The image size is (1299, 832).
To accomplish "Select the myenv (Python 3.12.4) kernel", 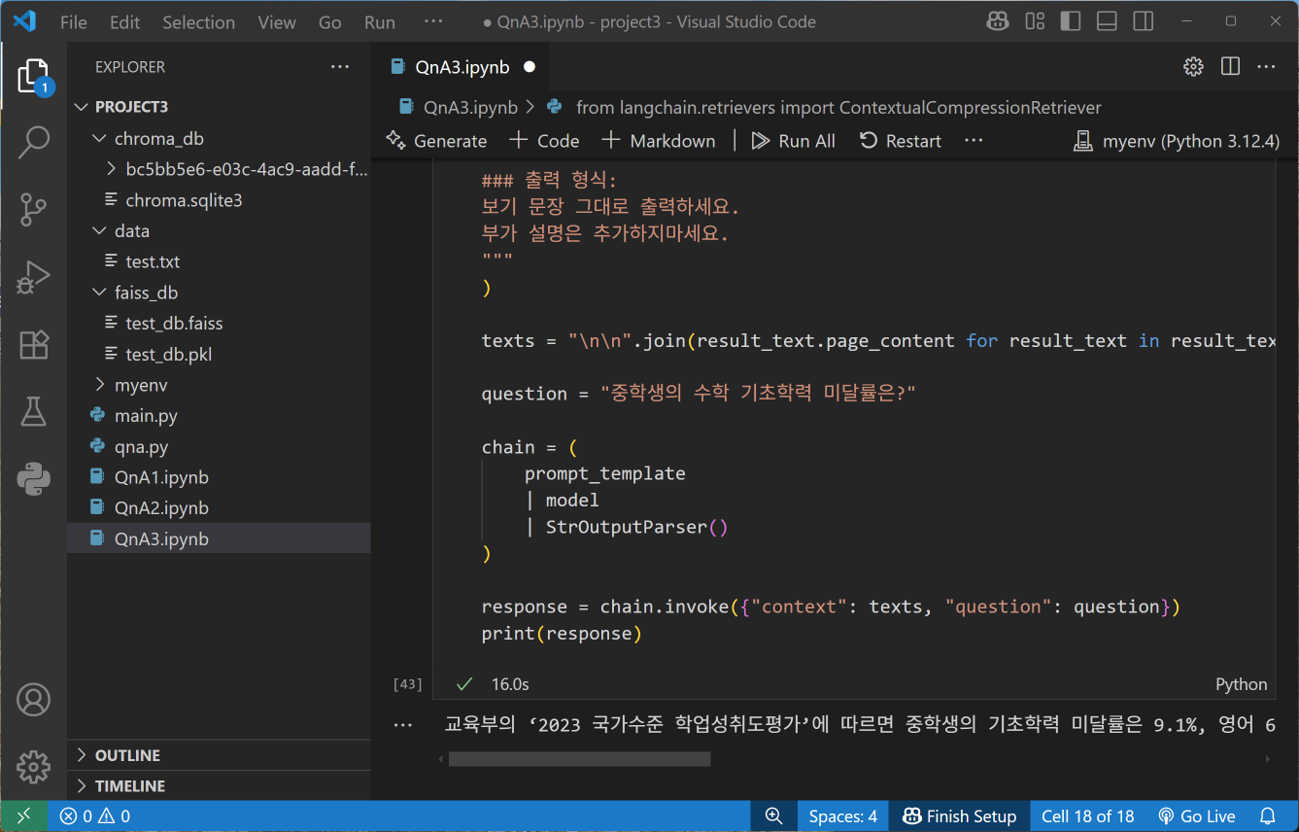I will pos(1176,141).
